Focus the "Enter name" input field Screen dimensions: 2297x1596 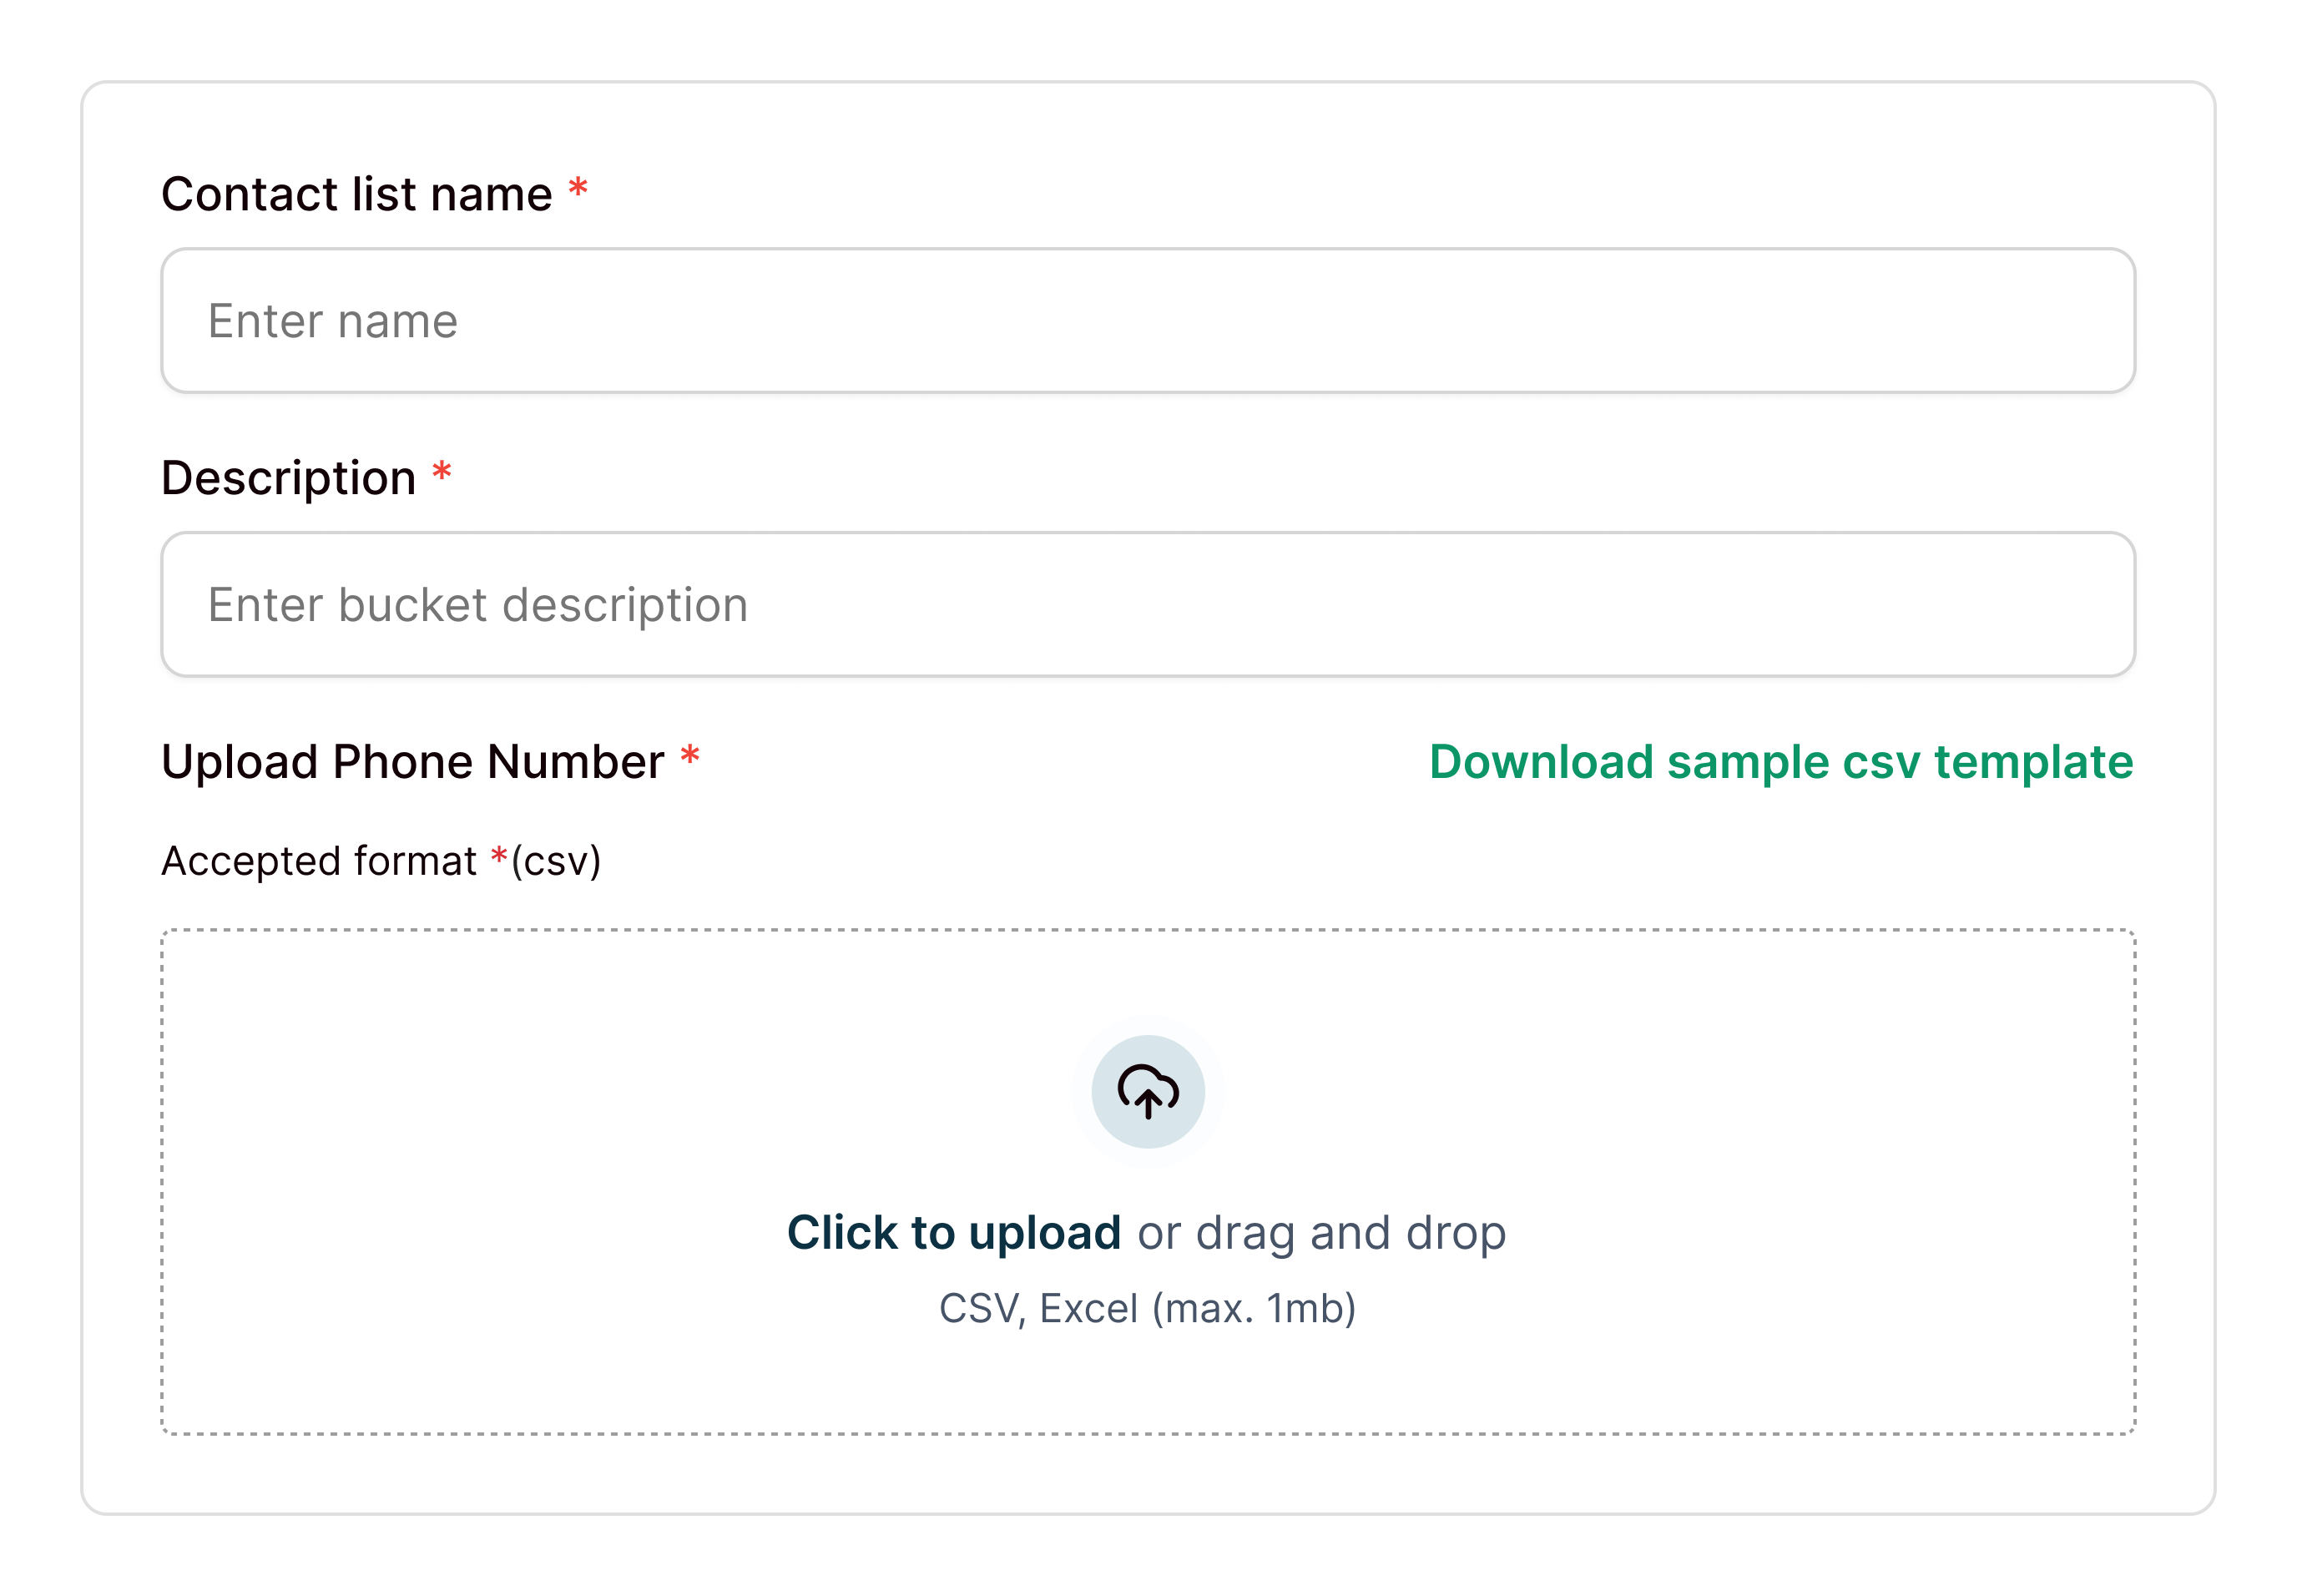click(1147, 321)
